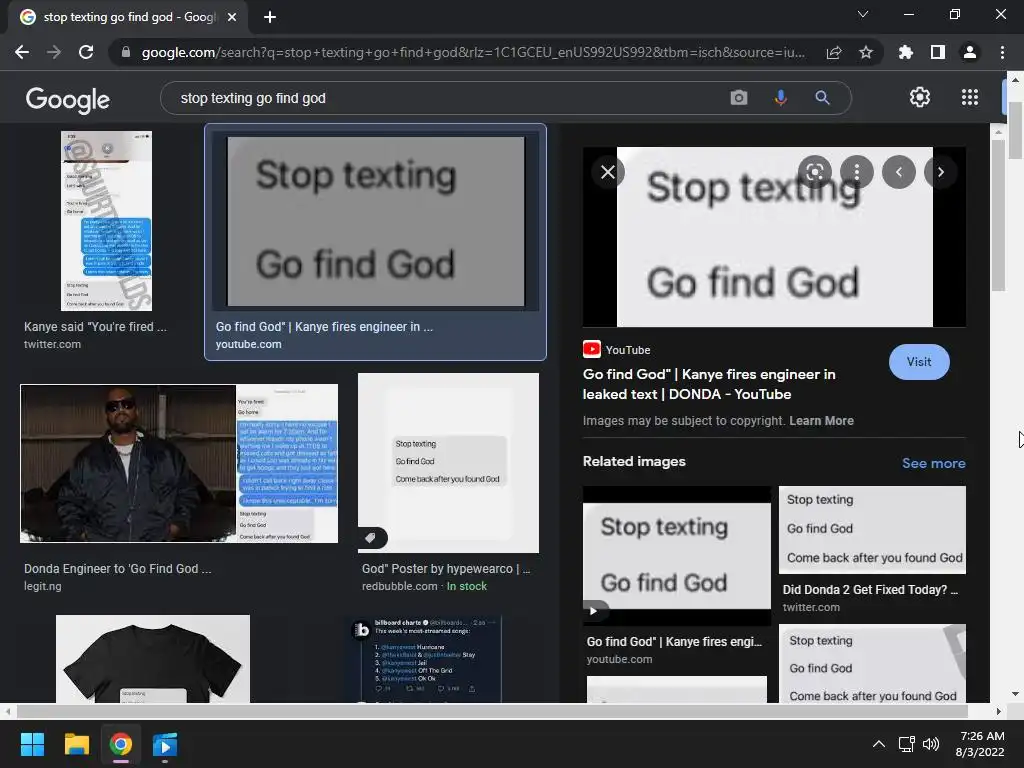This screenshot has width=1024, height=768.
Task: Click preview panel vertical scrollbar
Action: (998, 216)
